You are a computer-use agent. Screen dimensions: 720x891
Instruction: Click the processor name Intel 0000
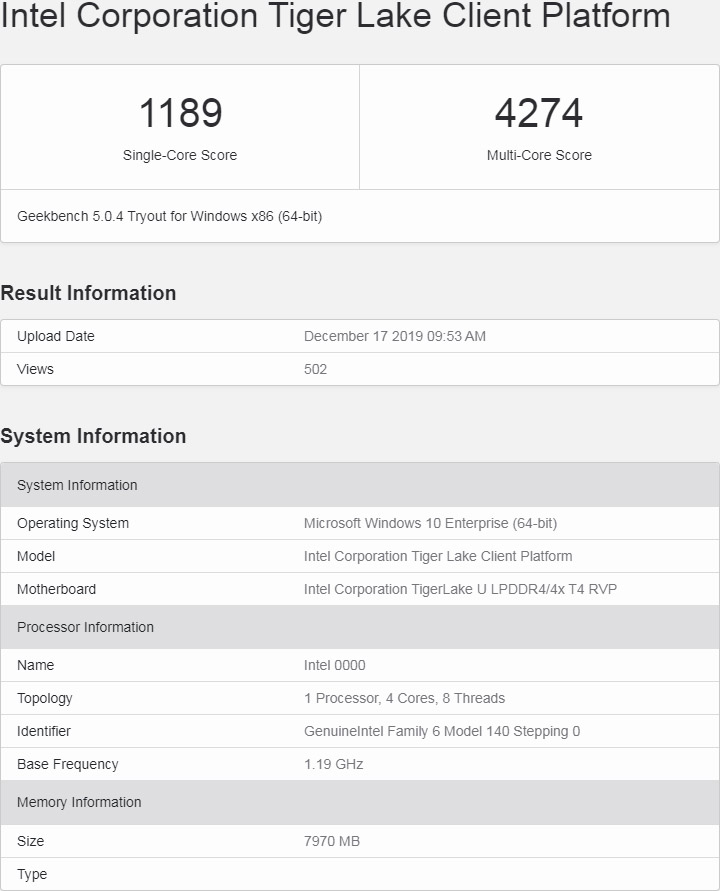coord(334,665)
